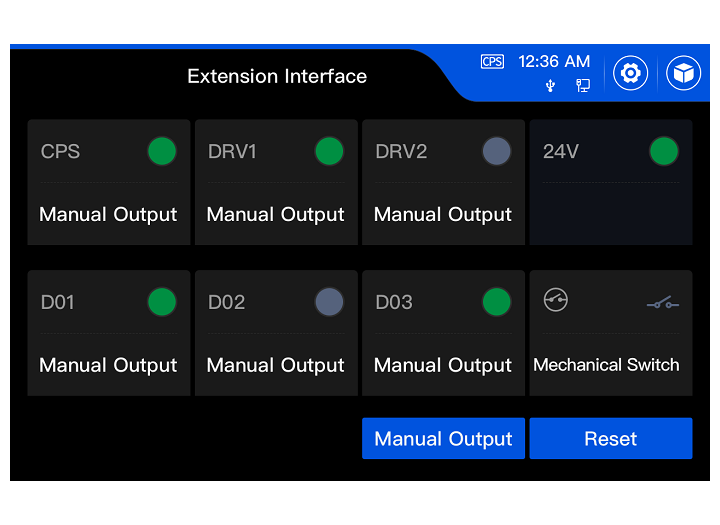Click the 12:36 AM clock display
The image size is (720, 525).
(554, 62)
